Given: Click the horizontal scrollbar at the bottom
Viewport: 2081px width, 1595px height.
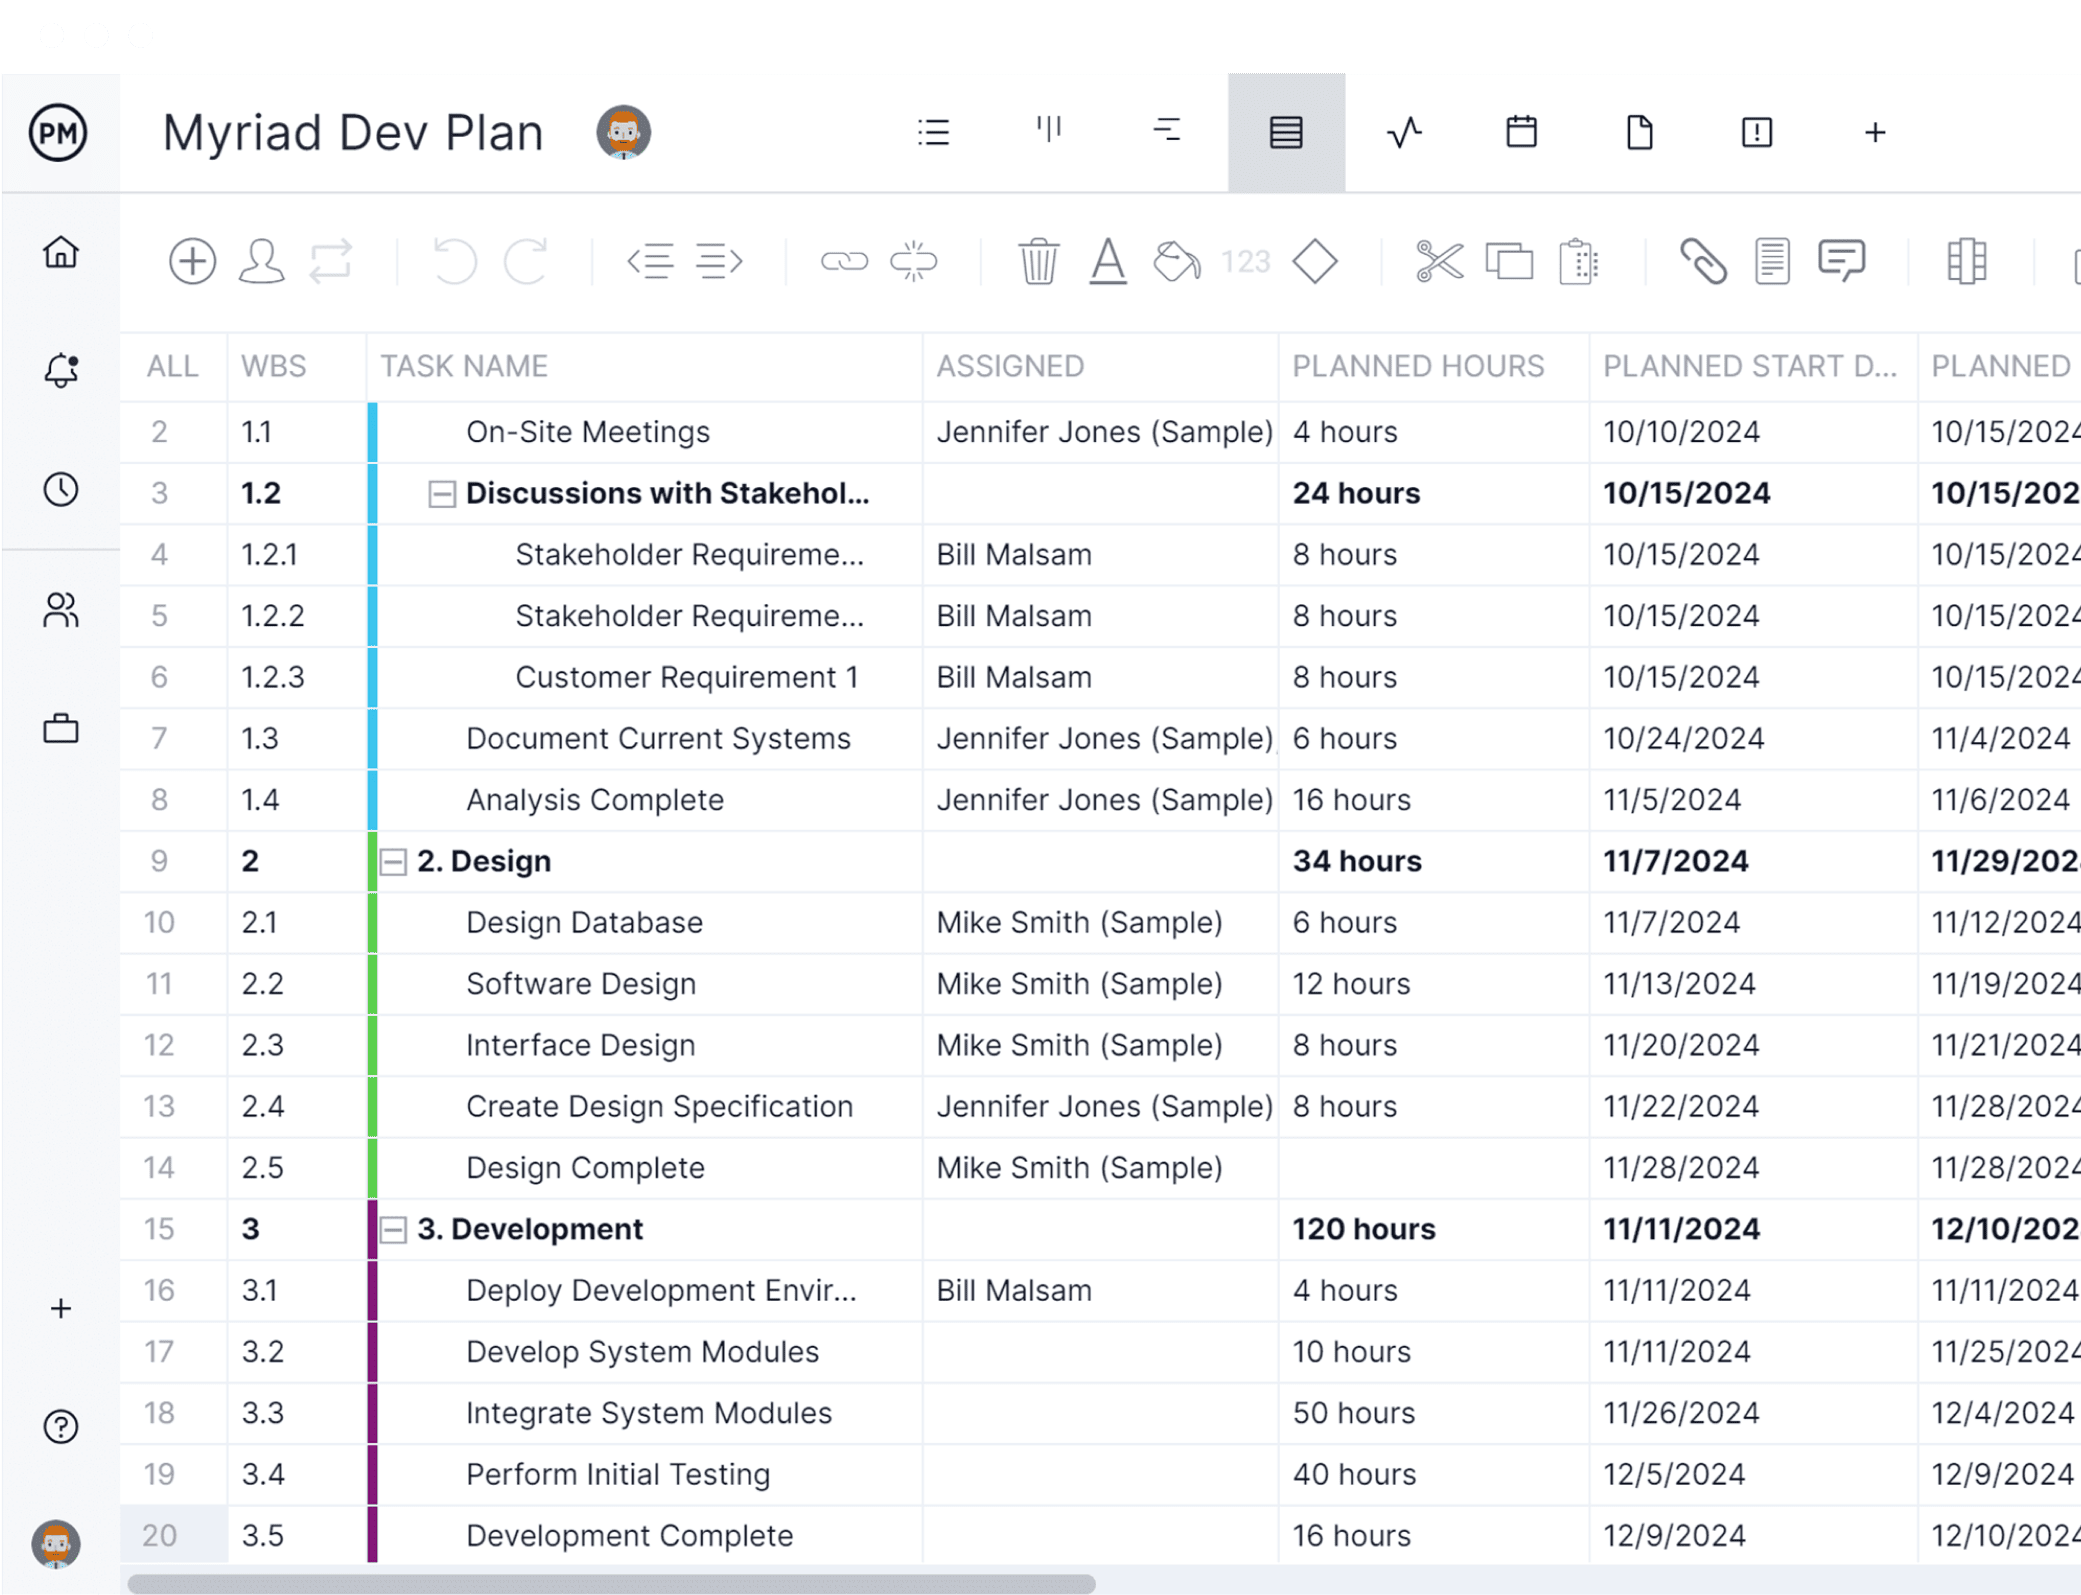Looking at the screenshot, I should (x=600, y=1583).
